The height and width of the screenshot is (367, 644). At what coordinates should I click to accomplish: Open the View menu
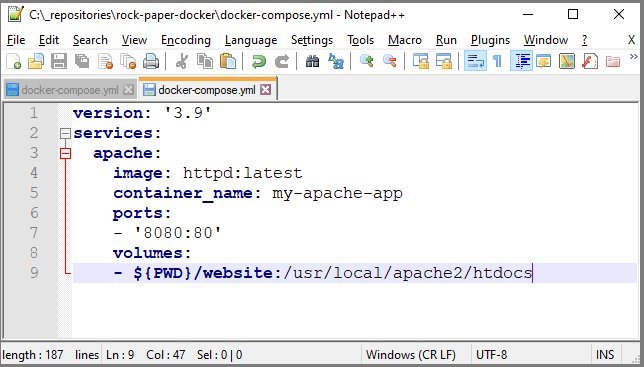134,40
